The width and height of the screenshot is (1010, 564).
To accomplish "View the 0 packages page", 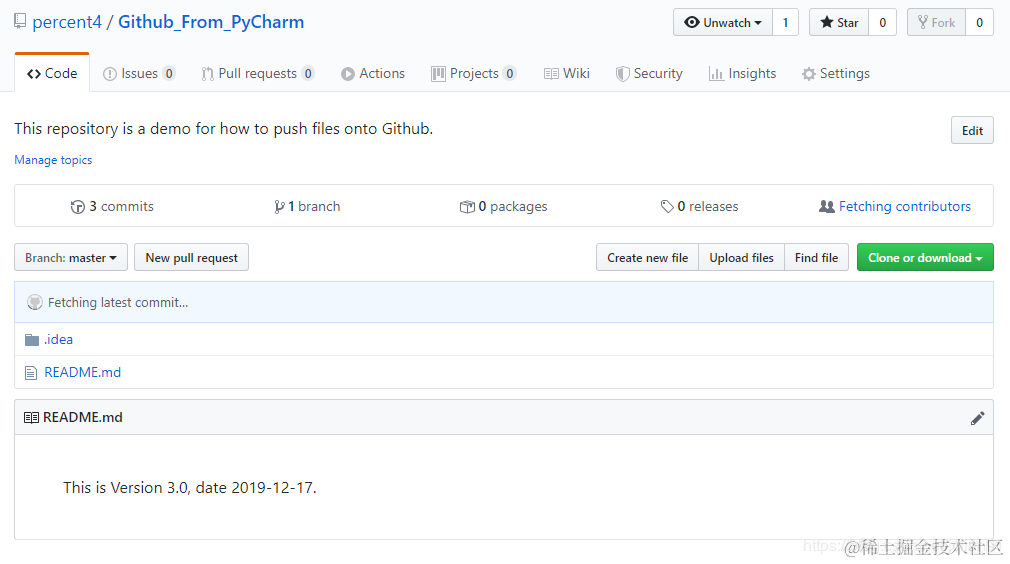I will pyautogui.click(x=503, y=206).
